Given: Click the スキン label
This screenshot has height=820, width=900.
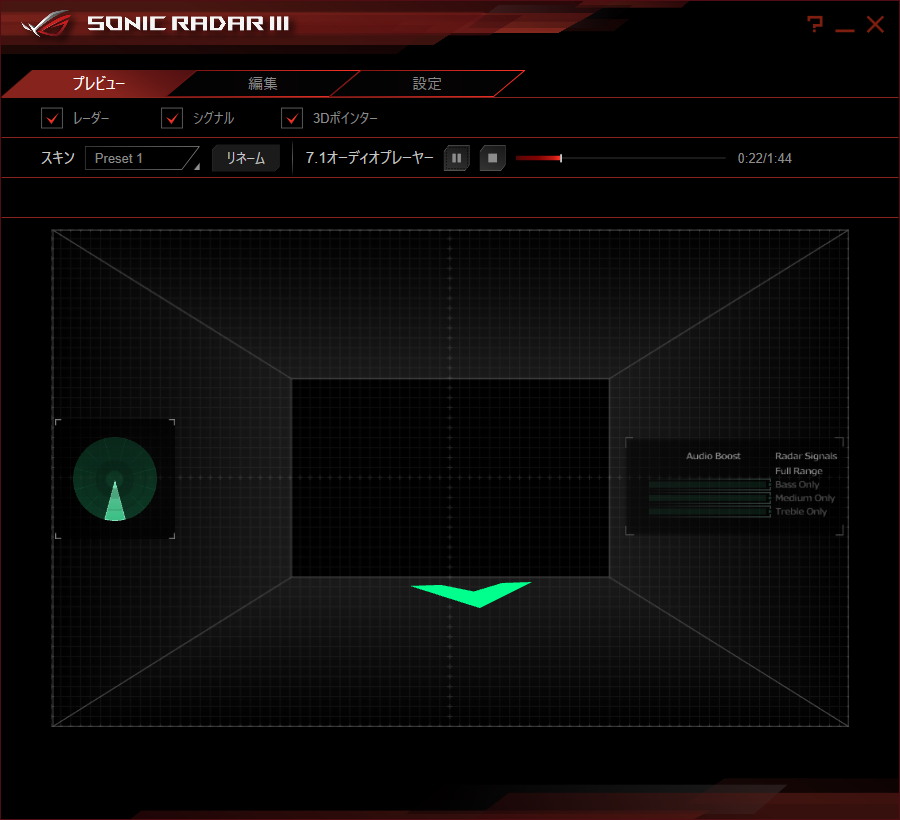Looking at the screenshot, I should tap(57, 158).
